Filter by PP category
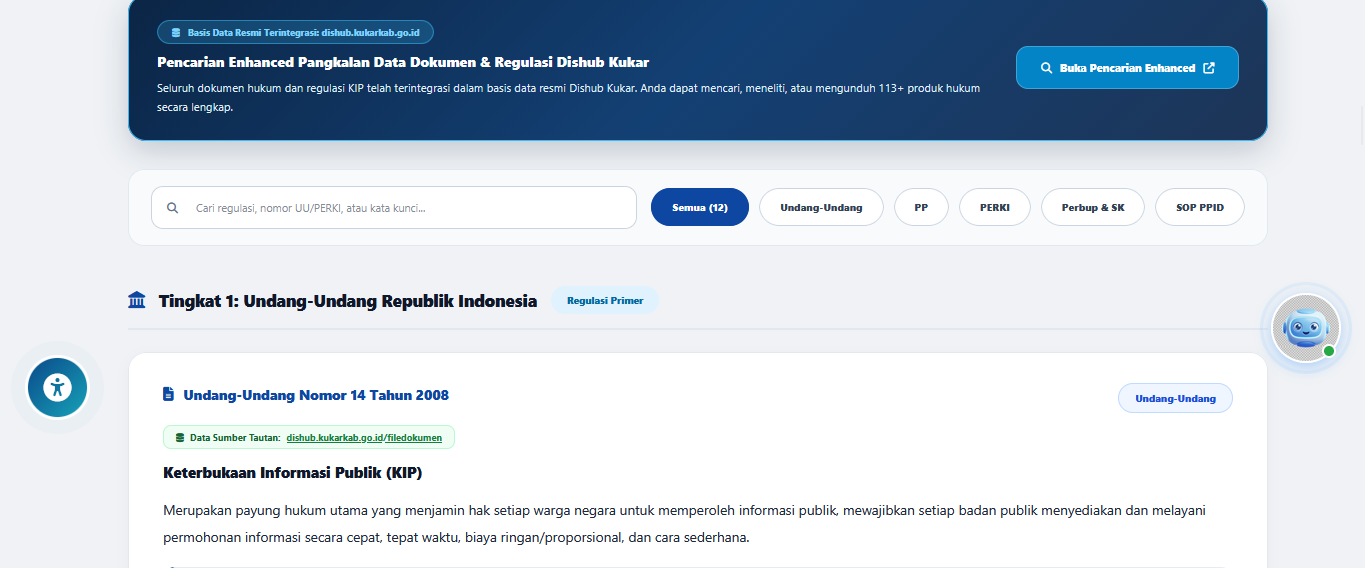This screenshot has width=1365, height=568. [x=921, y=207]
